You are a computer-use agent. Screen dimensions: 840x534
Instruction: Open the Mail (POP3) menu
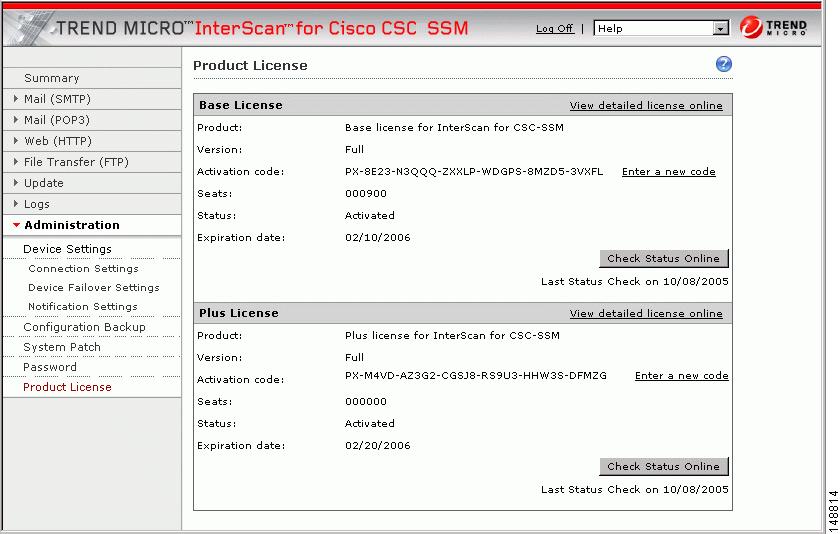57,120
